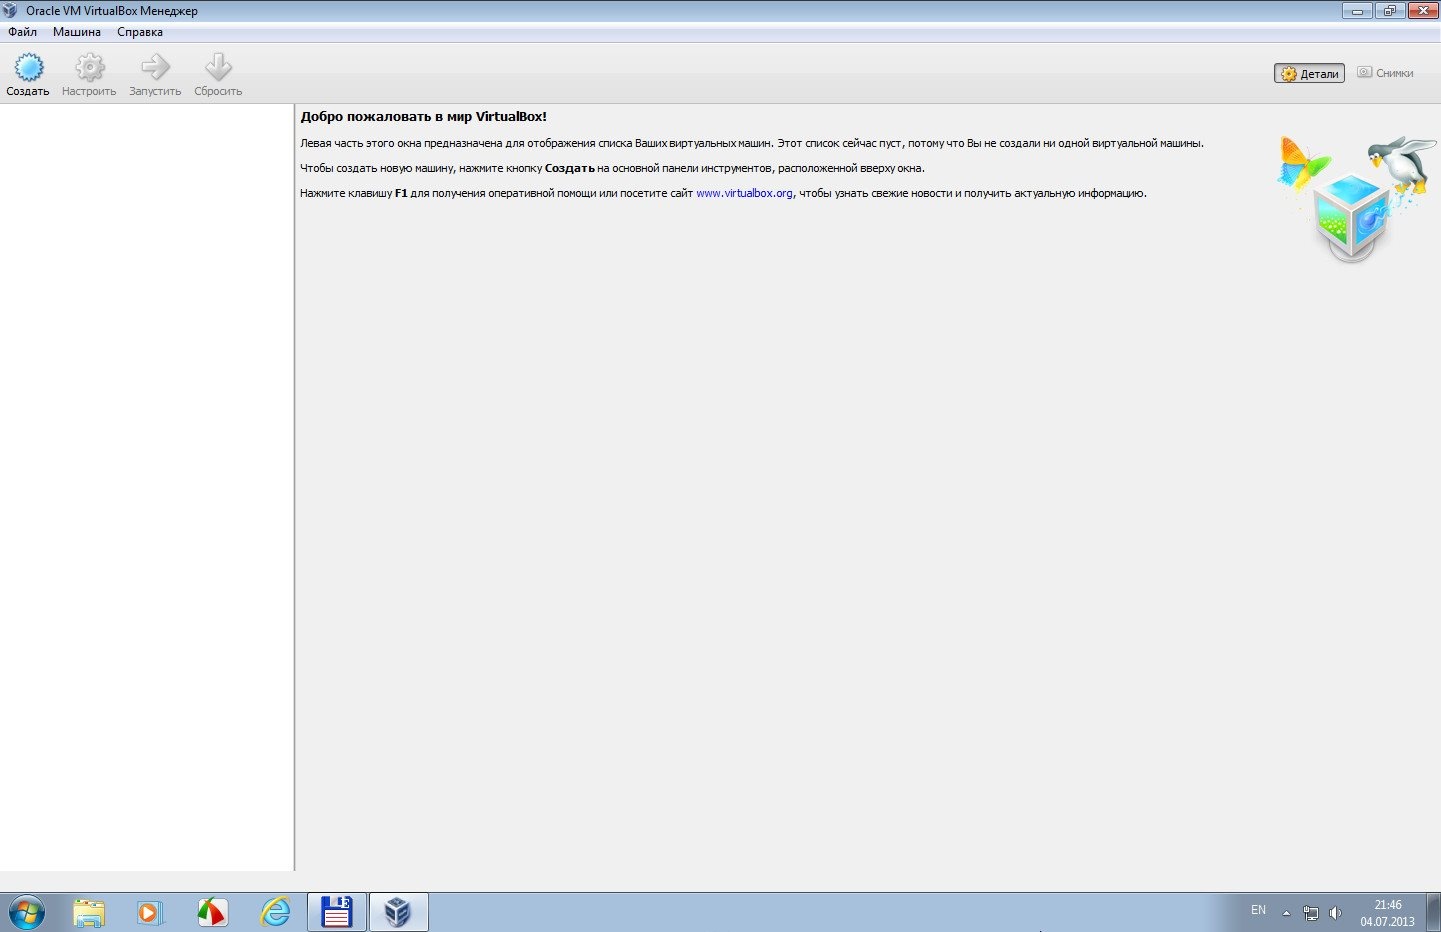Switch to the Детали view
The image size is (1441, 932).
[x=1309, y=74]
